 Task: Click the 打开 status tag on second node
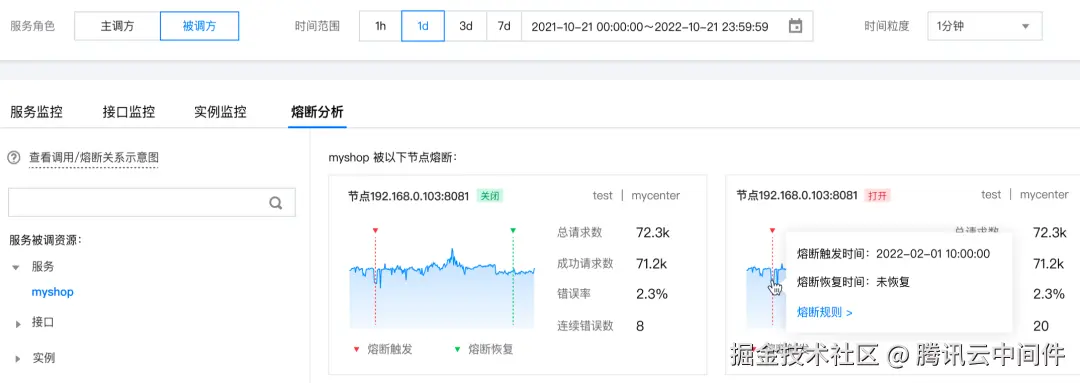tap(878, 196)
